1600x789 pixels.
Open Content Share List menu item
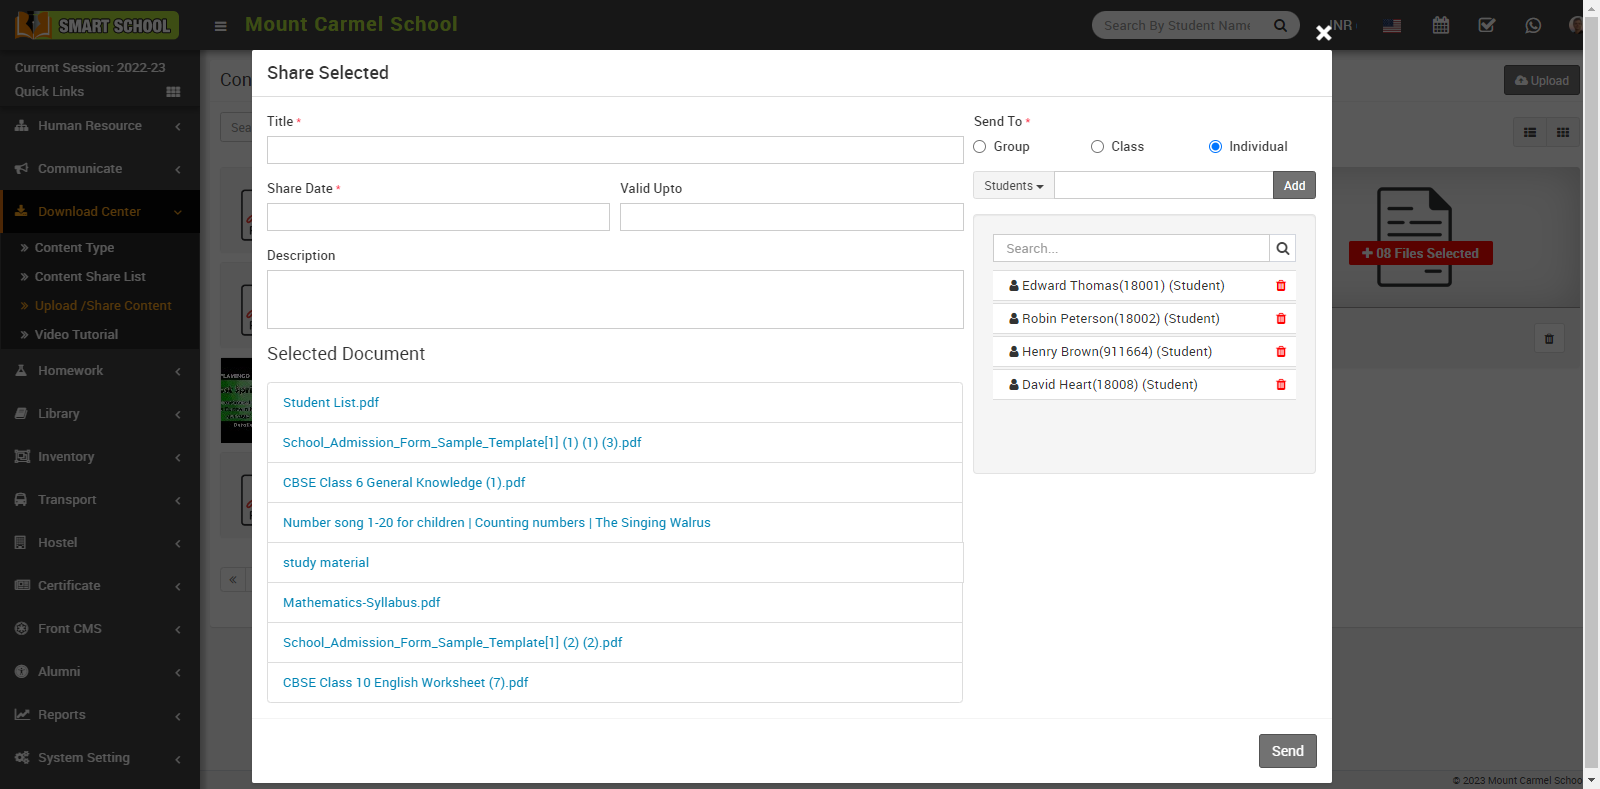pos(90,277)
